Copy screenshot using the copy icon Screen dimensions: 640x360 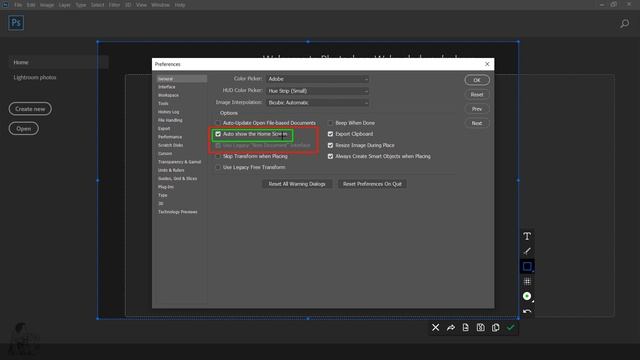point(496,328)
